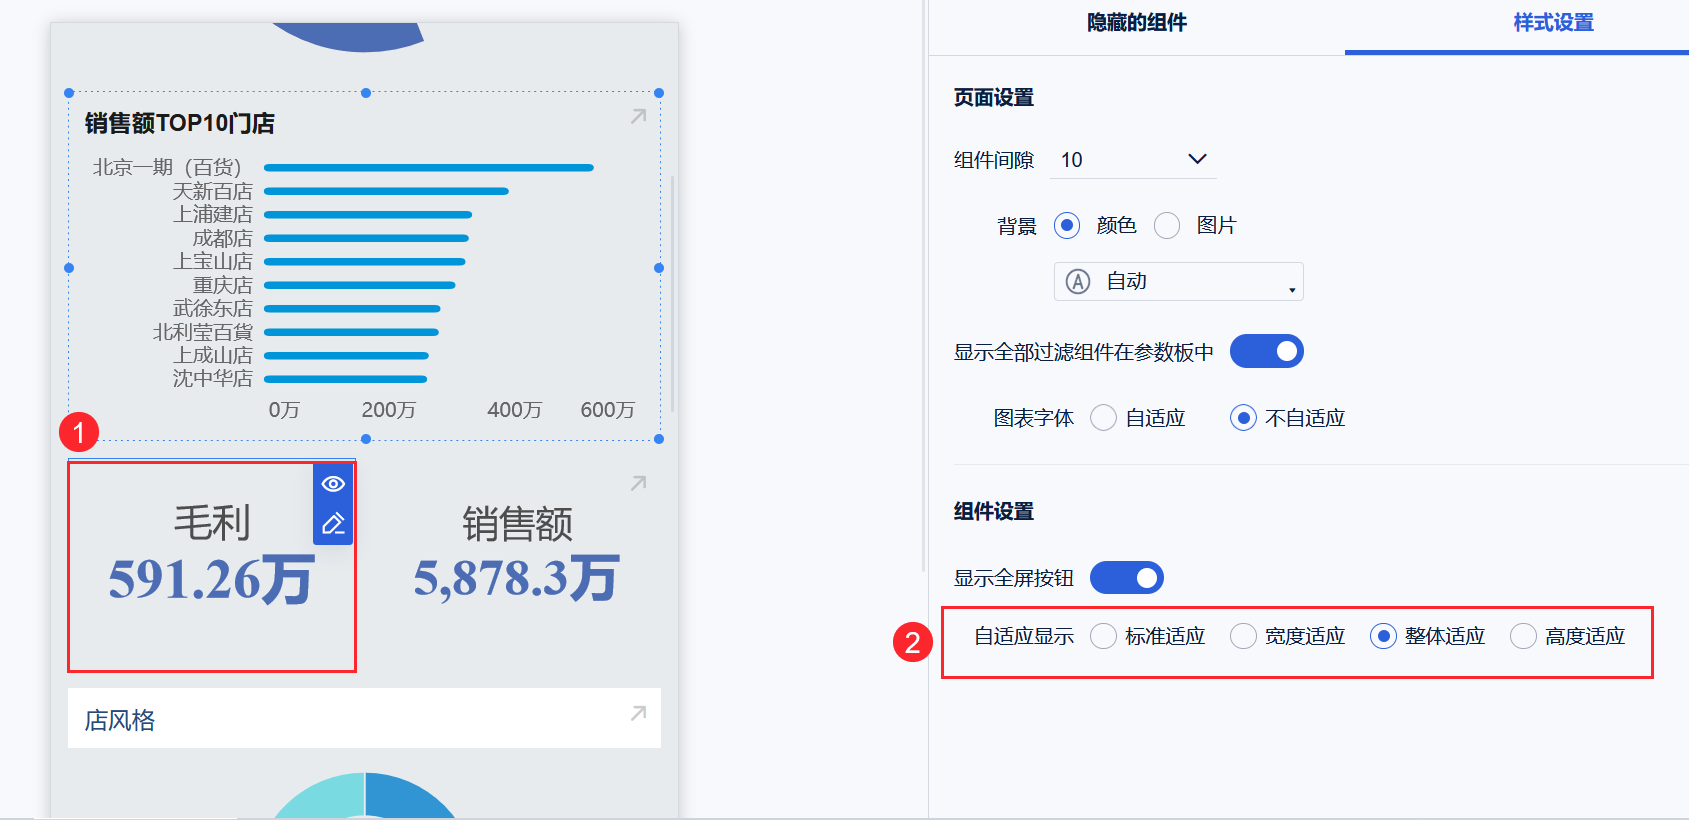Click the 毛利 card title
Image resolution: width=1689 pixels, height=820 pixels.
pos(212,523)
